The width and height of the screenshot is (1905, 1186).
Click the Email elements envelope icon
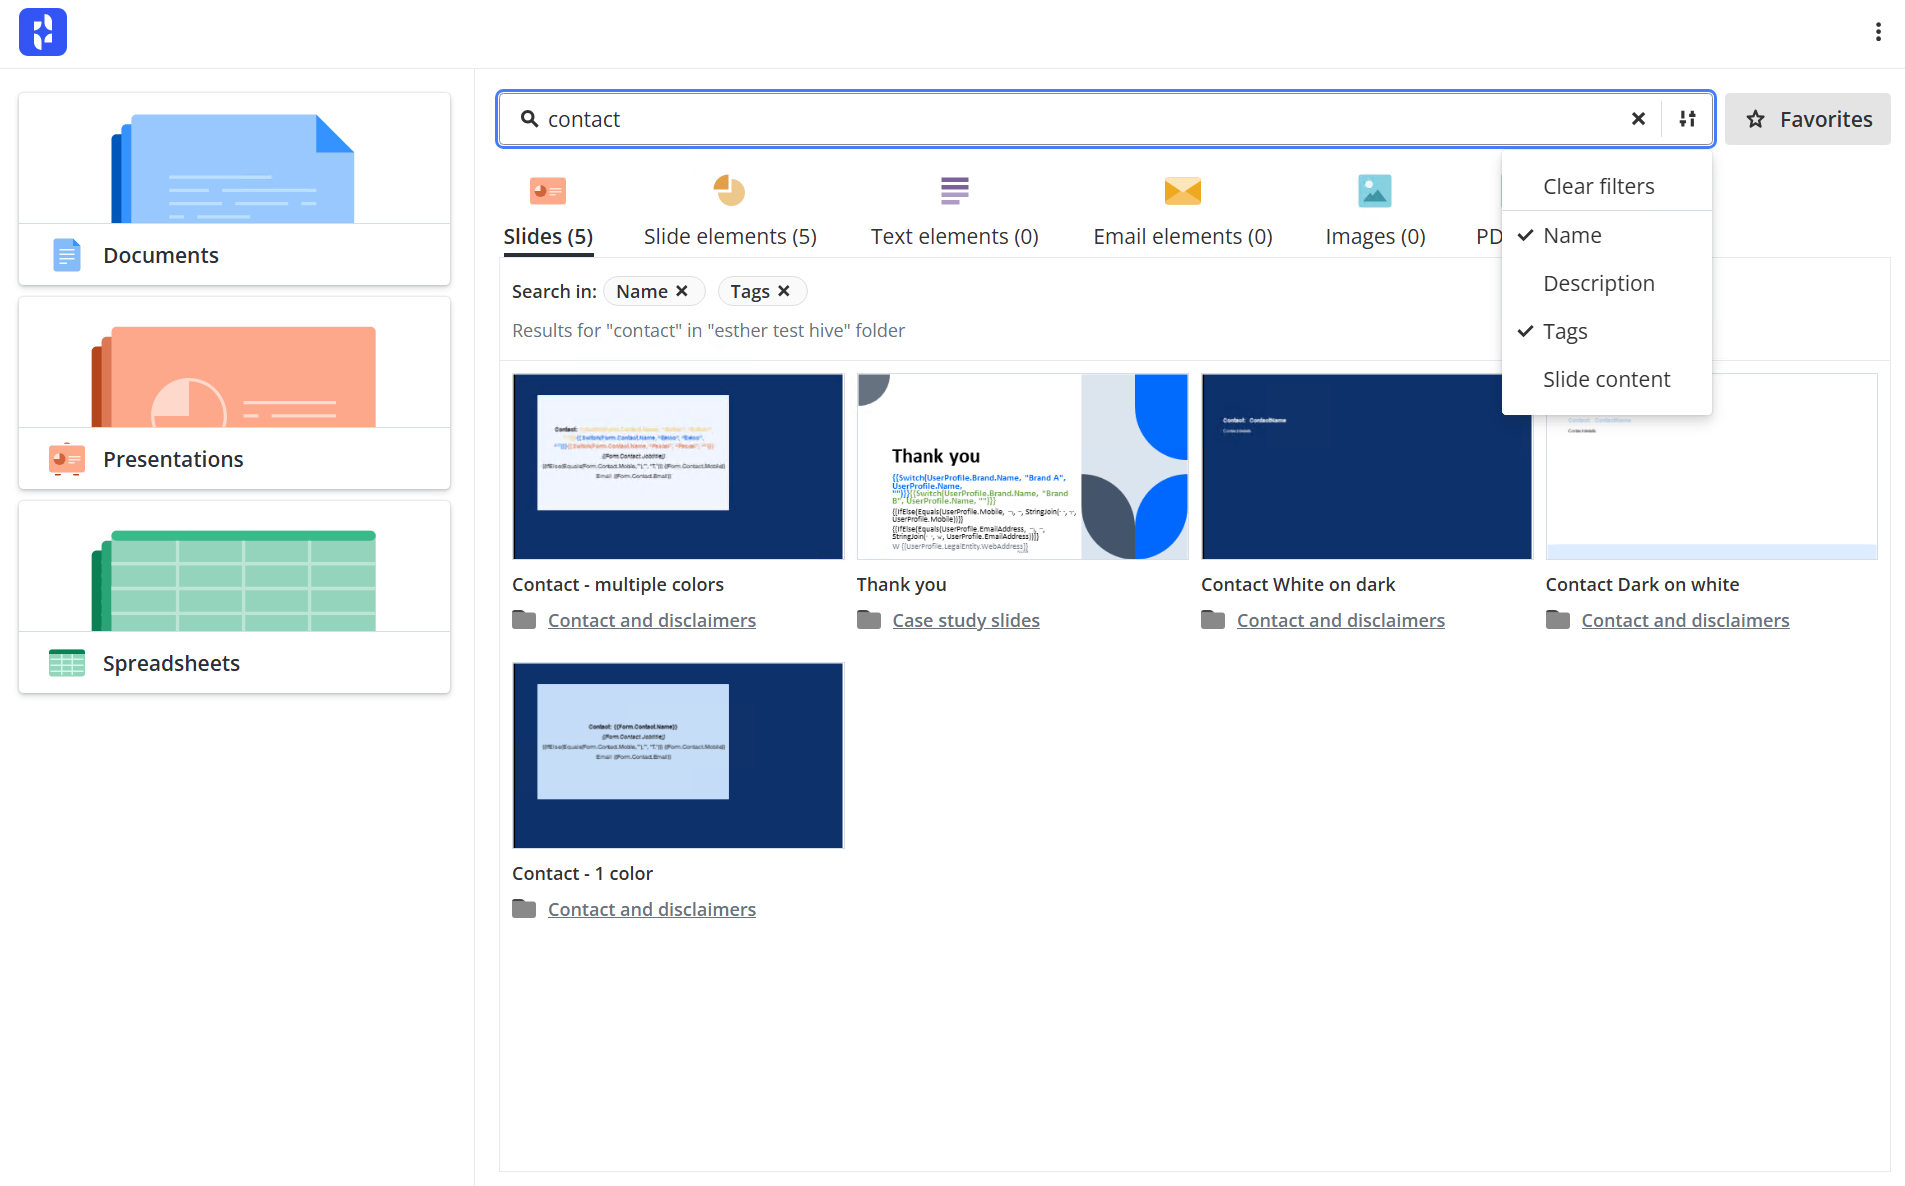coord(1182,190)
